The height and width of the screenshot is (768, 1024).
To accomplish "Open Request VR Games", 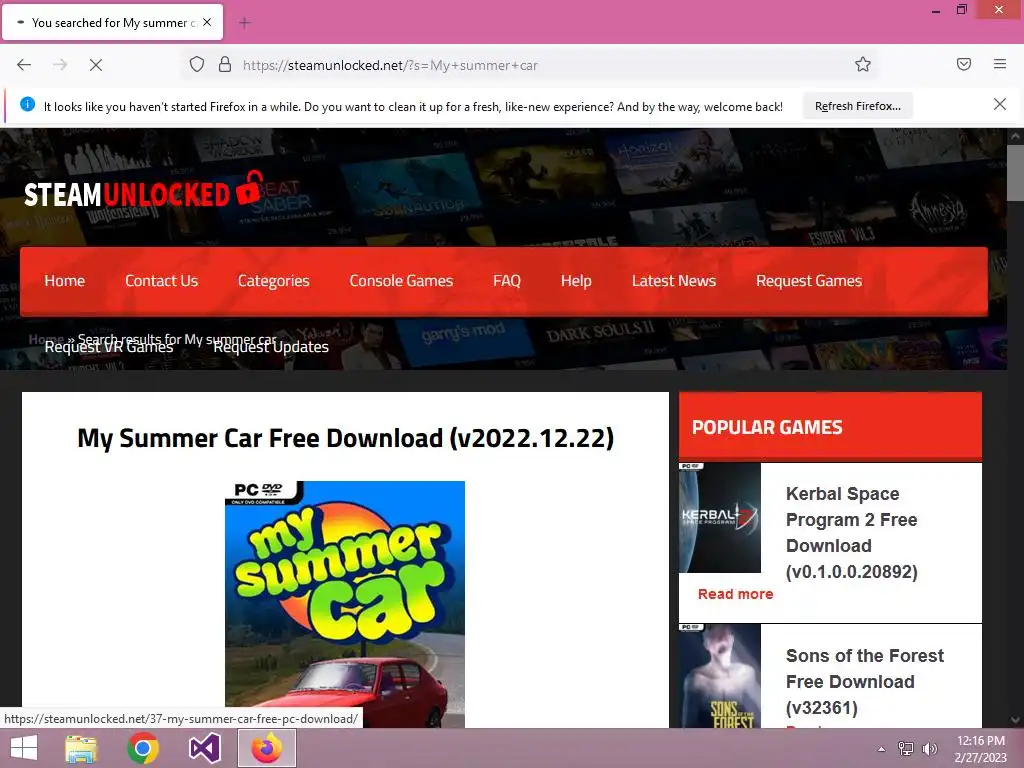I will click(x=109, y=347).
